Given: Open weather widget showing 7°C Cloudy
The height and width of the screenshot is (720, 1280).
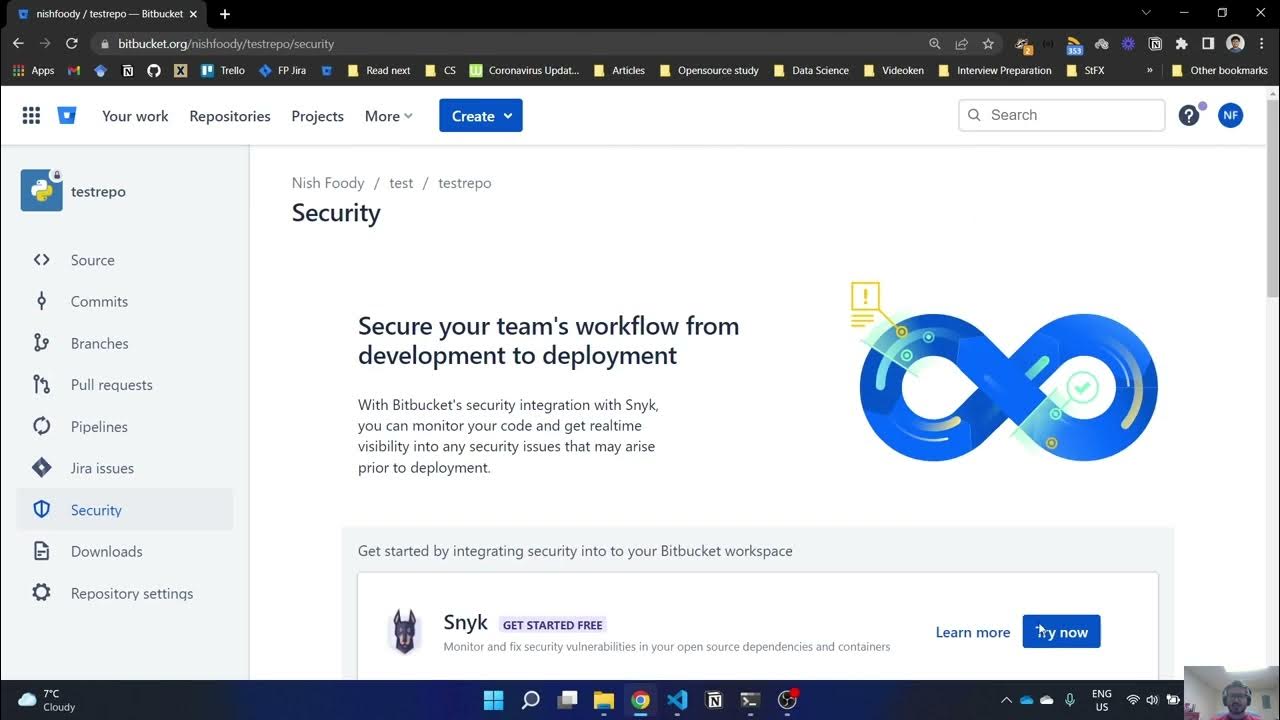Looking at the screenshot, I should 46,700.
